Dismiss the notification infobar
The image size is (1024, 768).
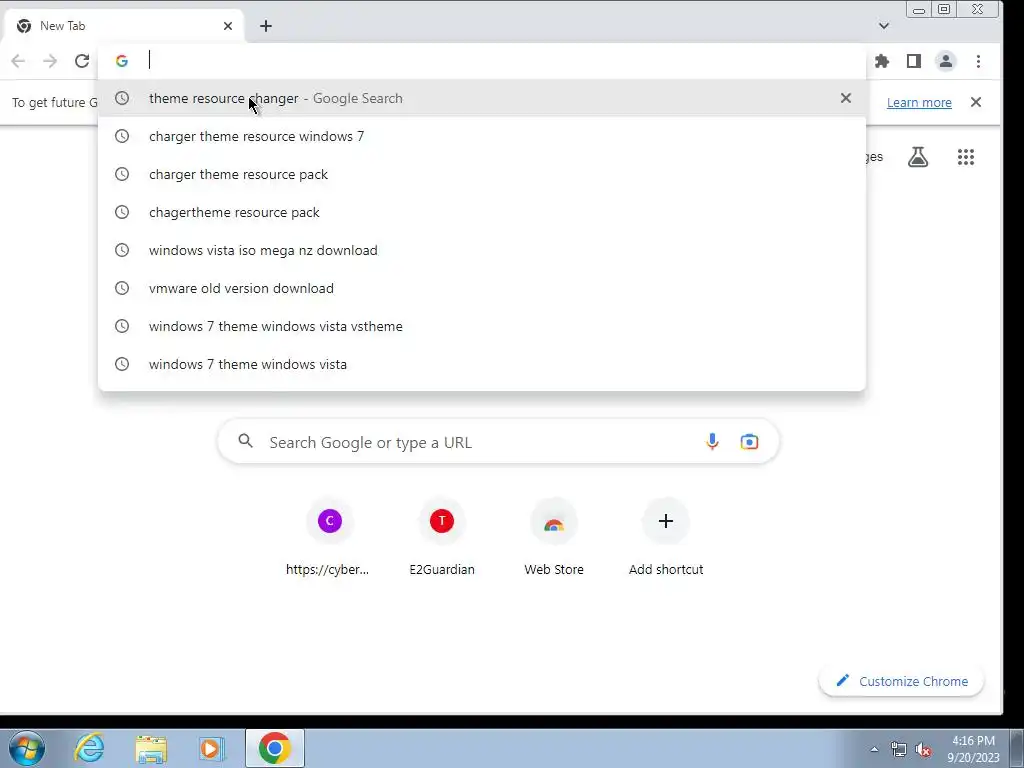(x=976, y=102)
